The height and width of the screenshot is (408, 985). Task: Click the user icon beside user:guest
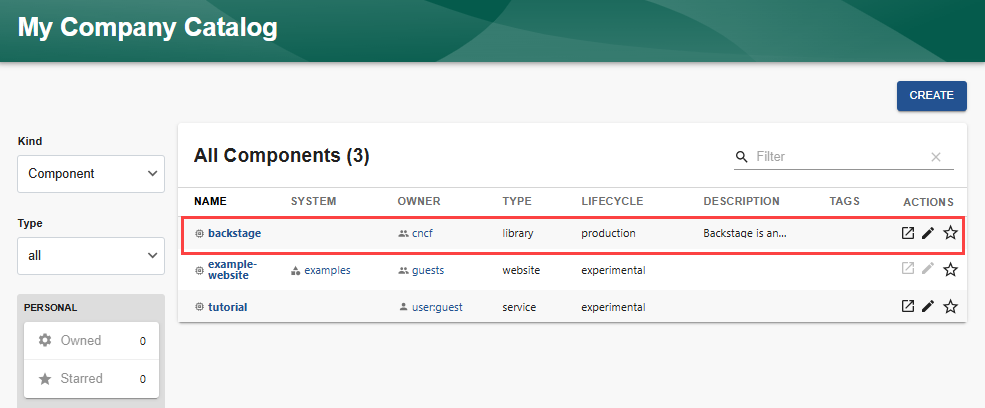(x=403, y=307)
